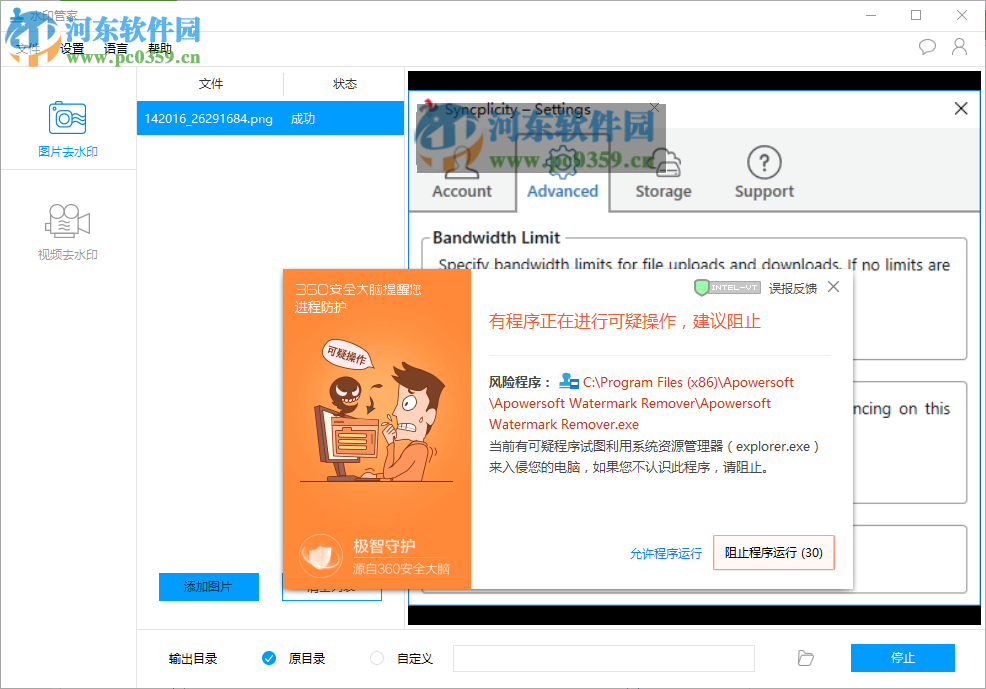This screenshot has height=689, width=986.
Task: Choose the 自定义 output directory option
Action: tap(376, 658)
